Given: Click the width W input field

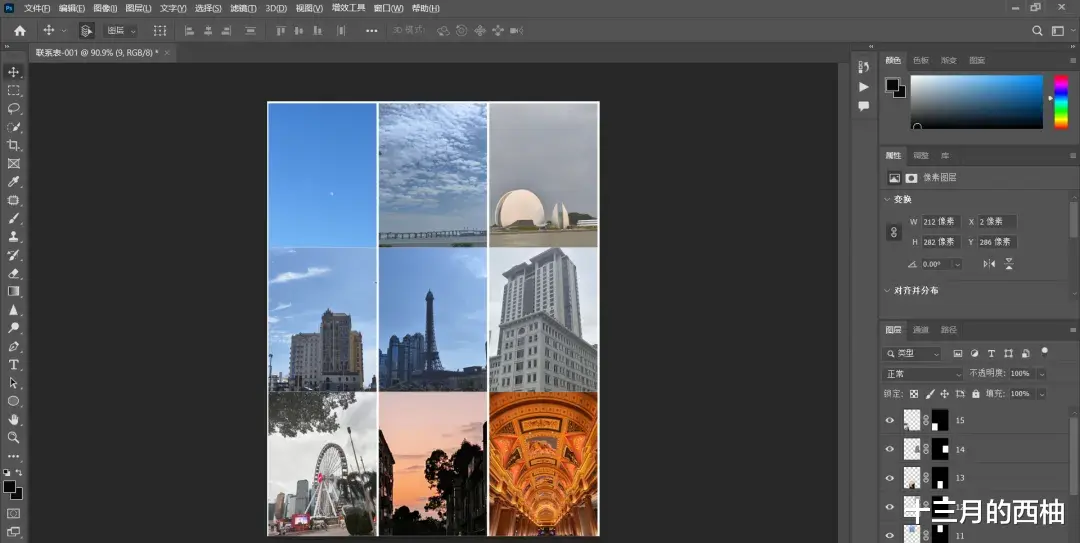Looking at the screenshot, I should (x=939, y=221).
